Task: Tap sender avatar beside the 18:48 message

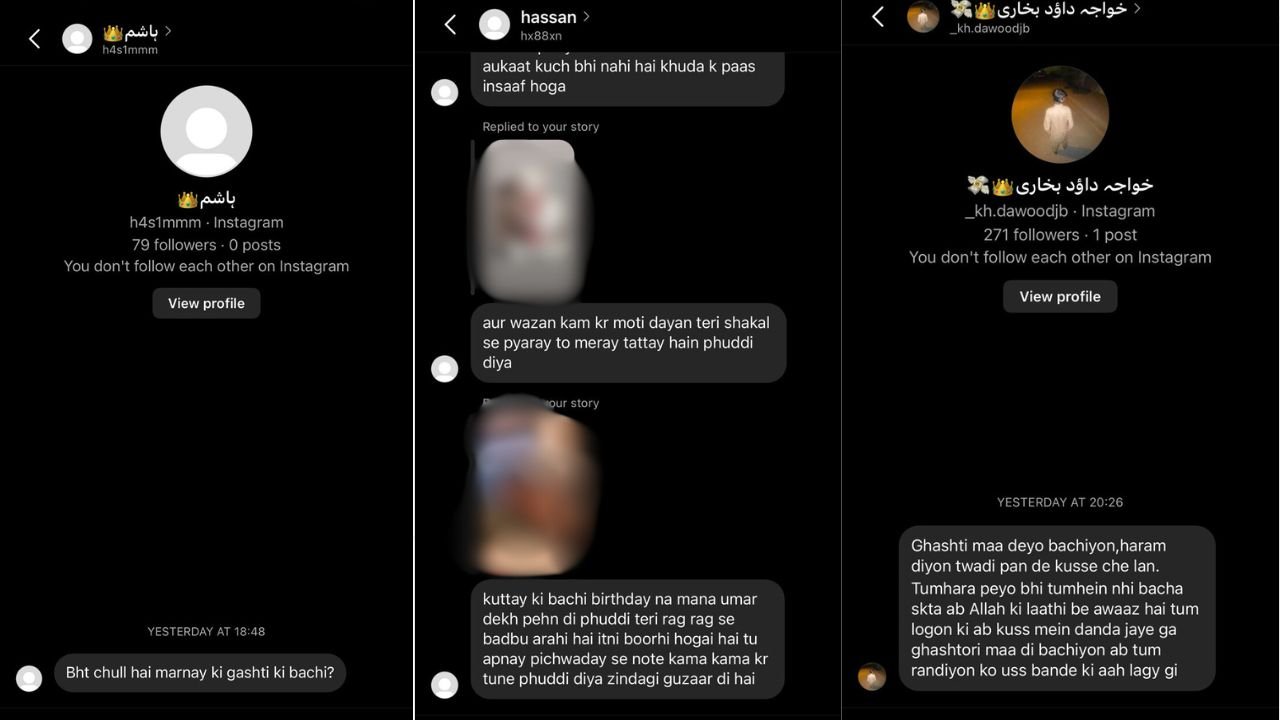Action: coord(30,678)
